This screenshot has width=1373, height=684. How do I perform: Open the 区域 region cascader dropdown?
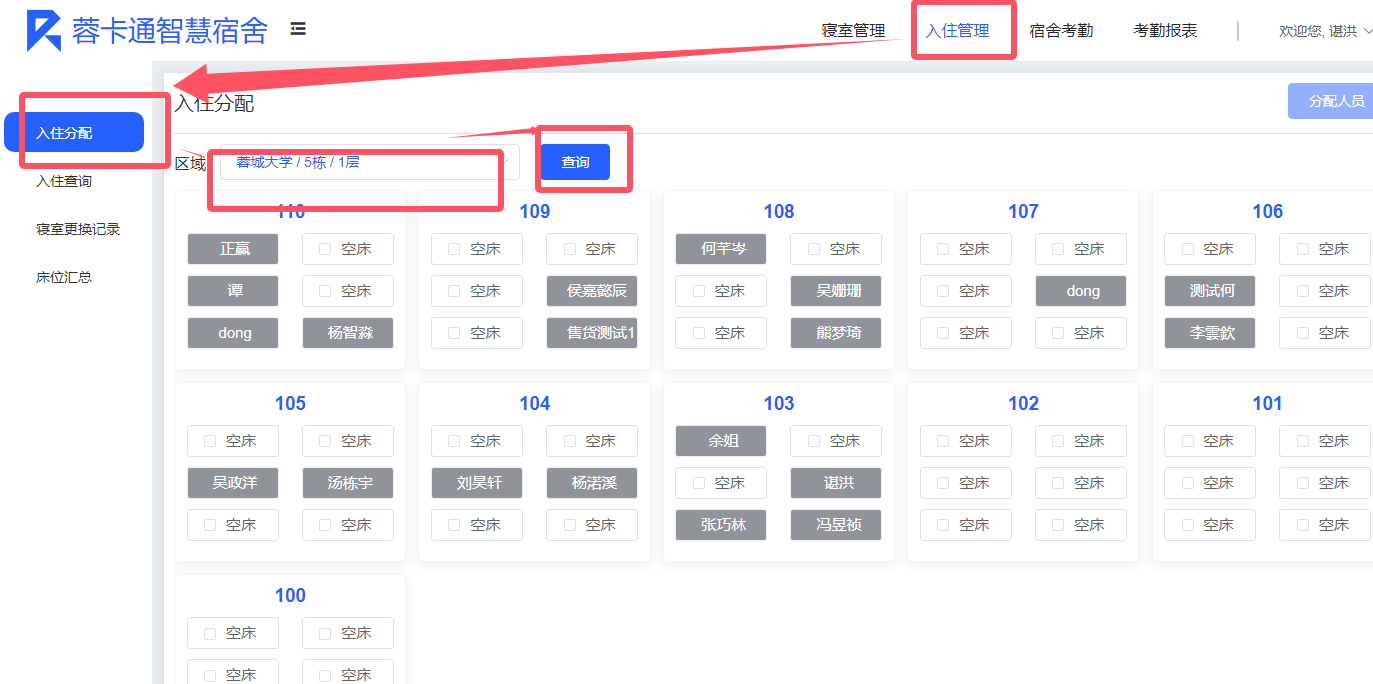pos(369,162)
